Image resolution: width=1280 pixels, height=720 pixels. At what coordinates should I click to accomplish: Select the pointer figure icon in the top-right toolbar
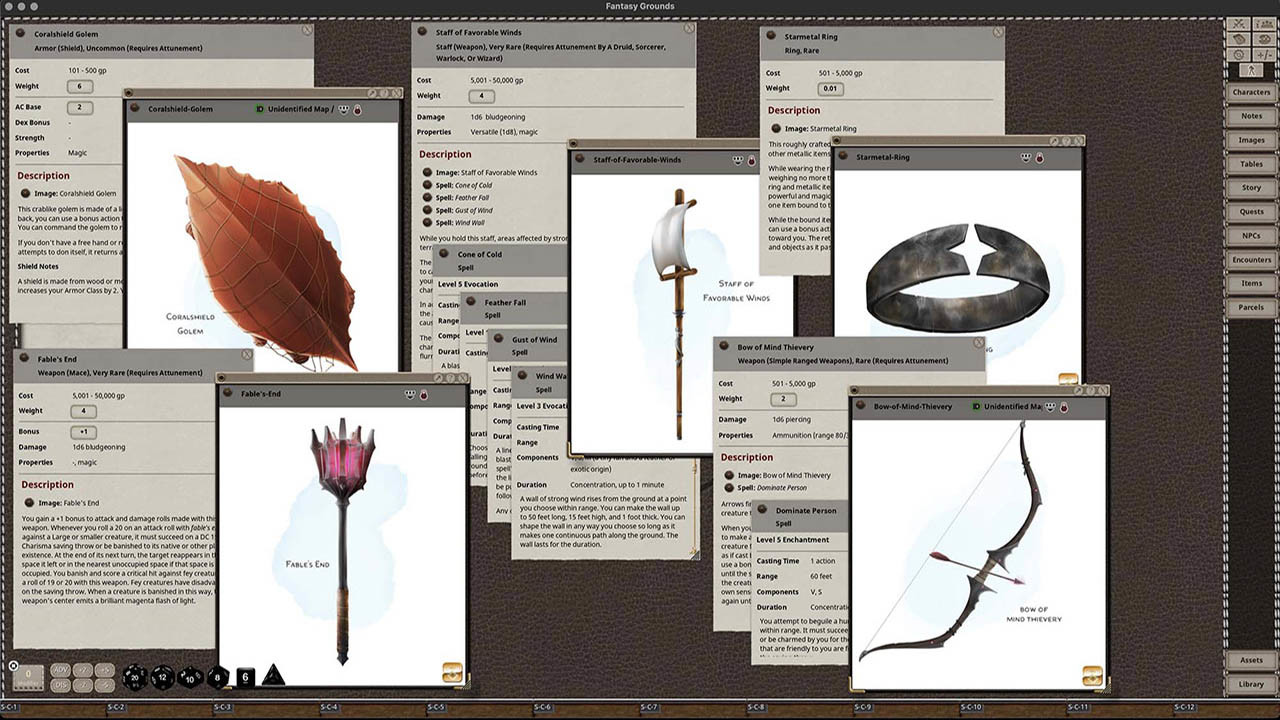1251,70
